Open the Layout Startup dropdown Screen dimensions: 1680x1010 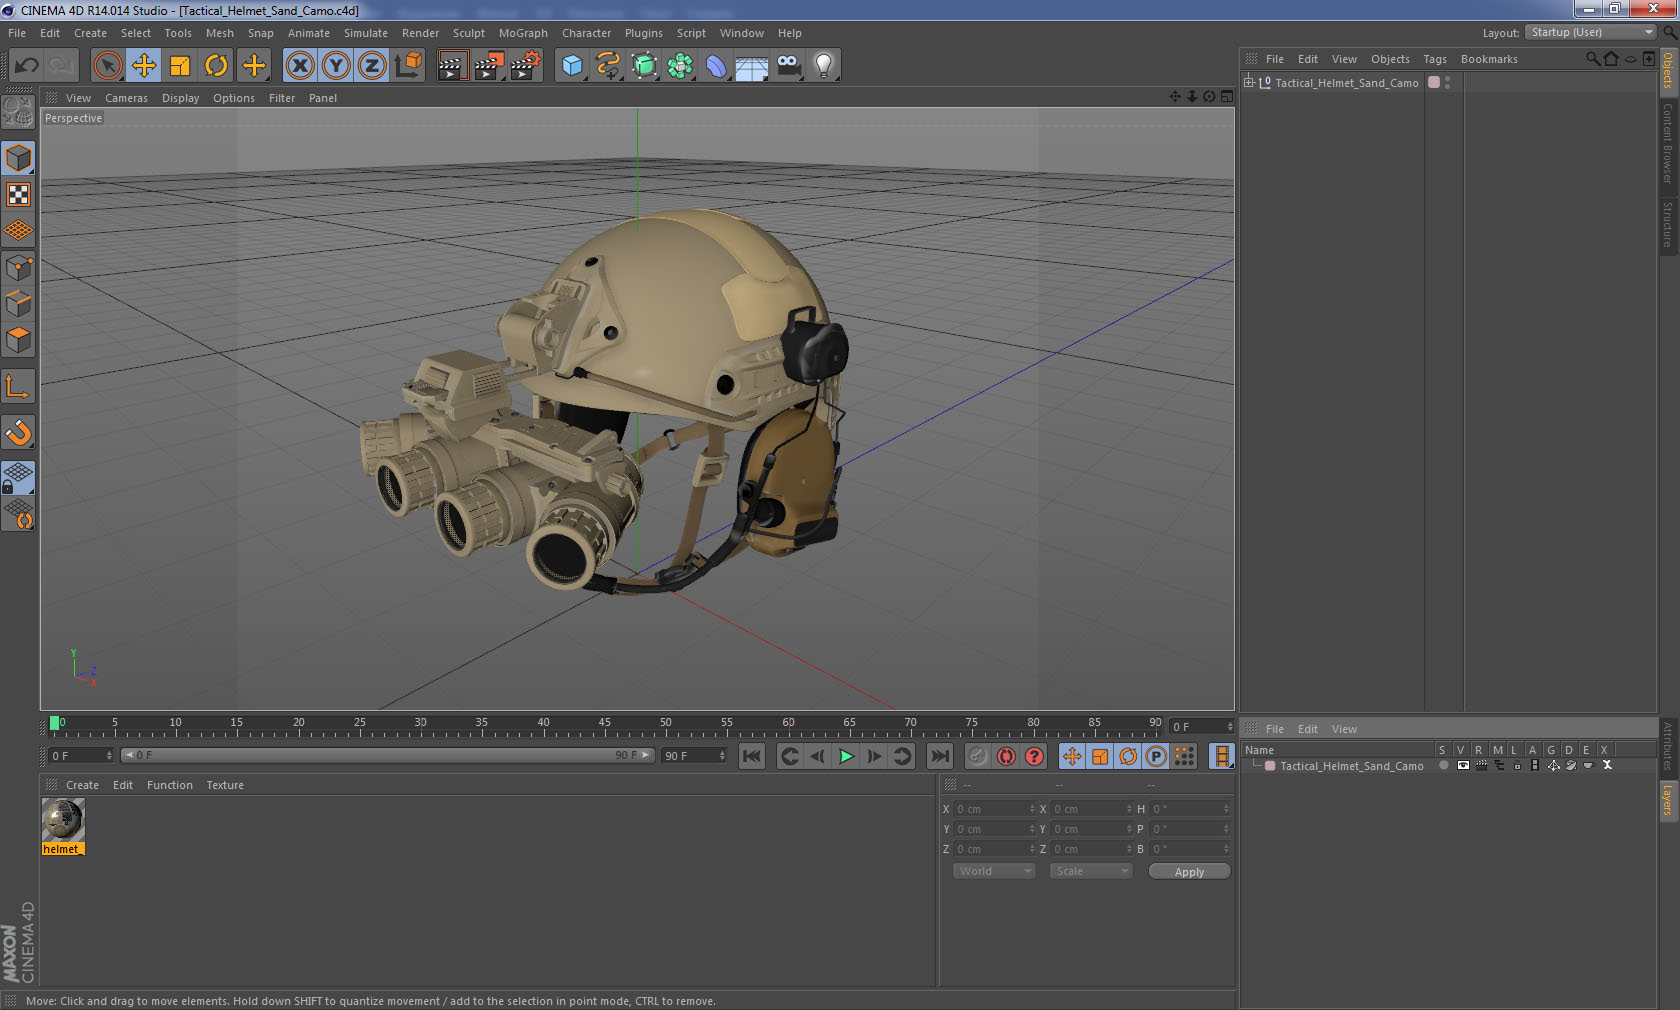point(1591,33)
